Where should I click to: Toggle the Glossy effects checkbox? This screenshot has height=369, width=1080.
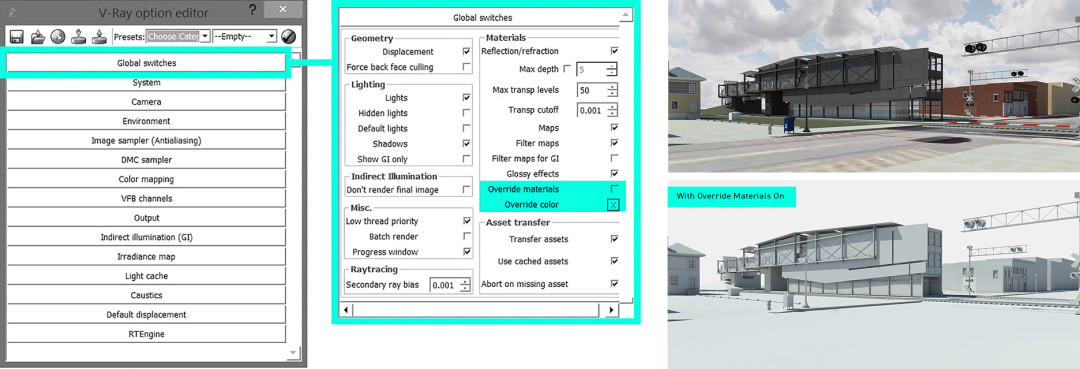tap(614, 173)
